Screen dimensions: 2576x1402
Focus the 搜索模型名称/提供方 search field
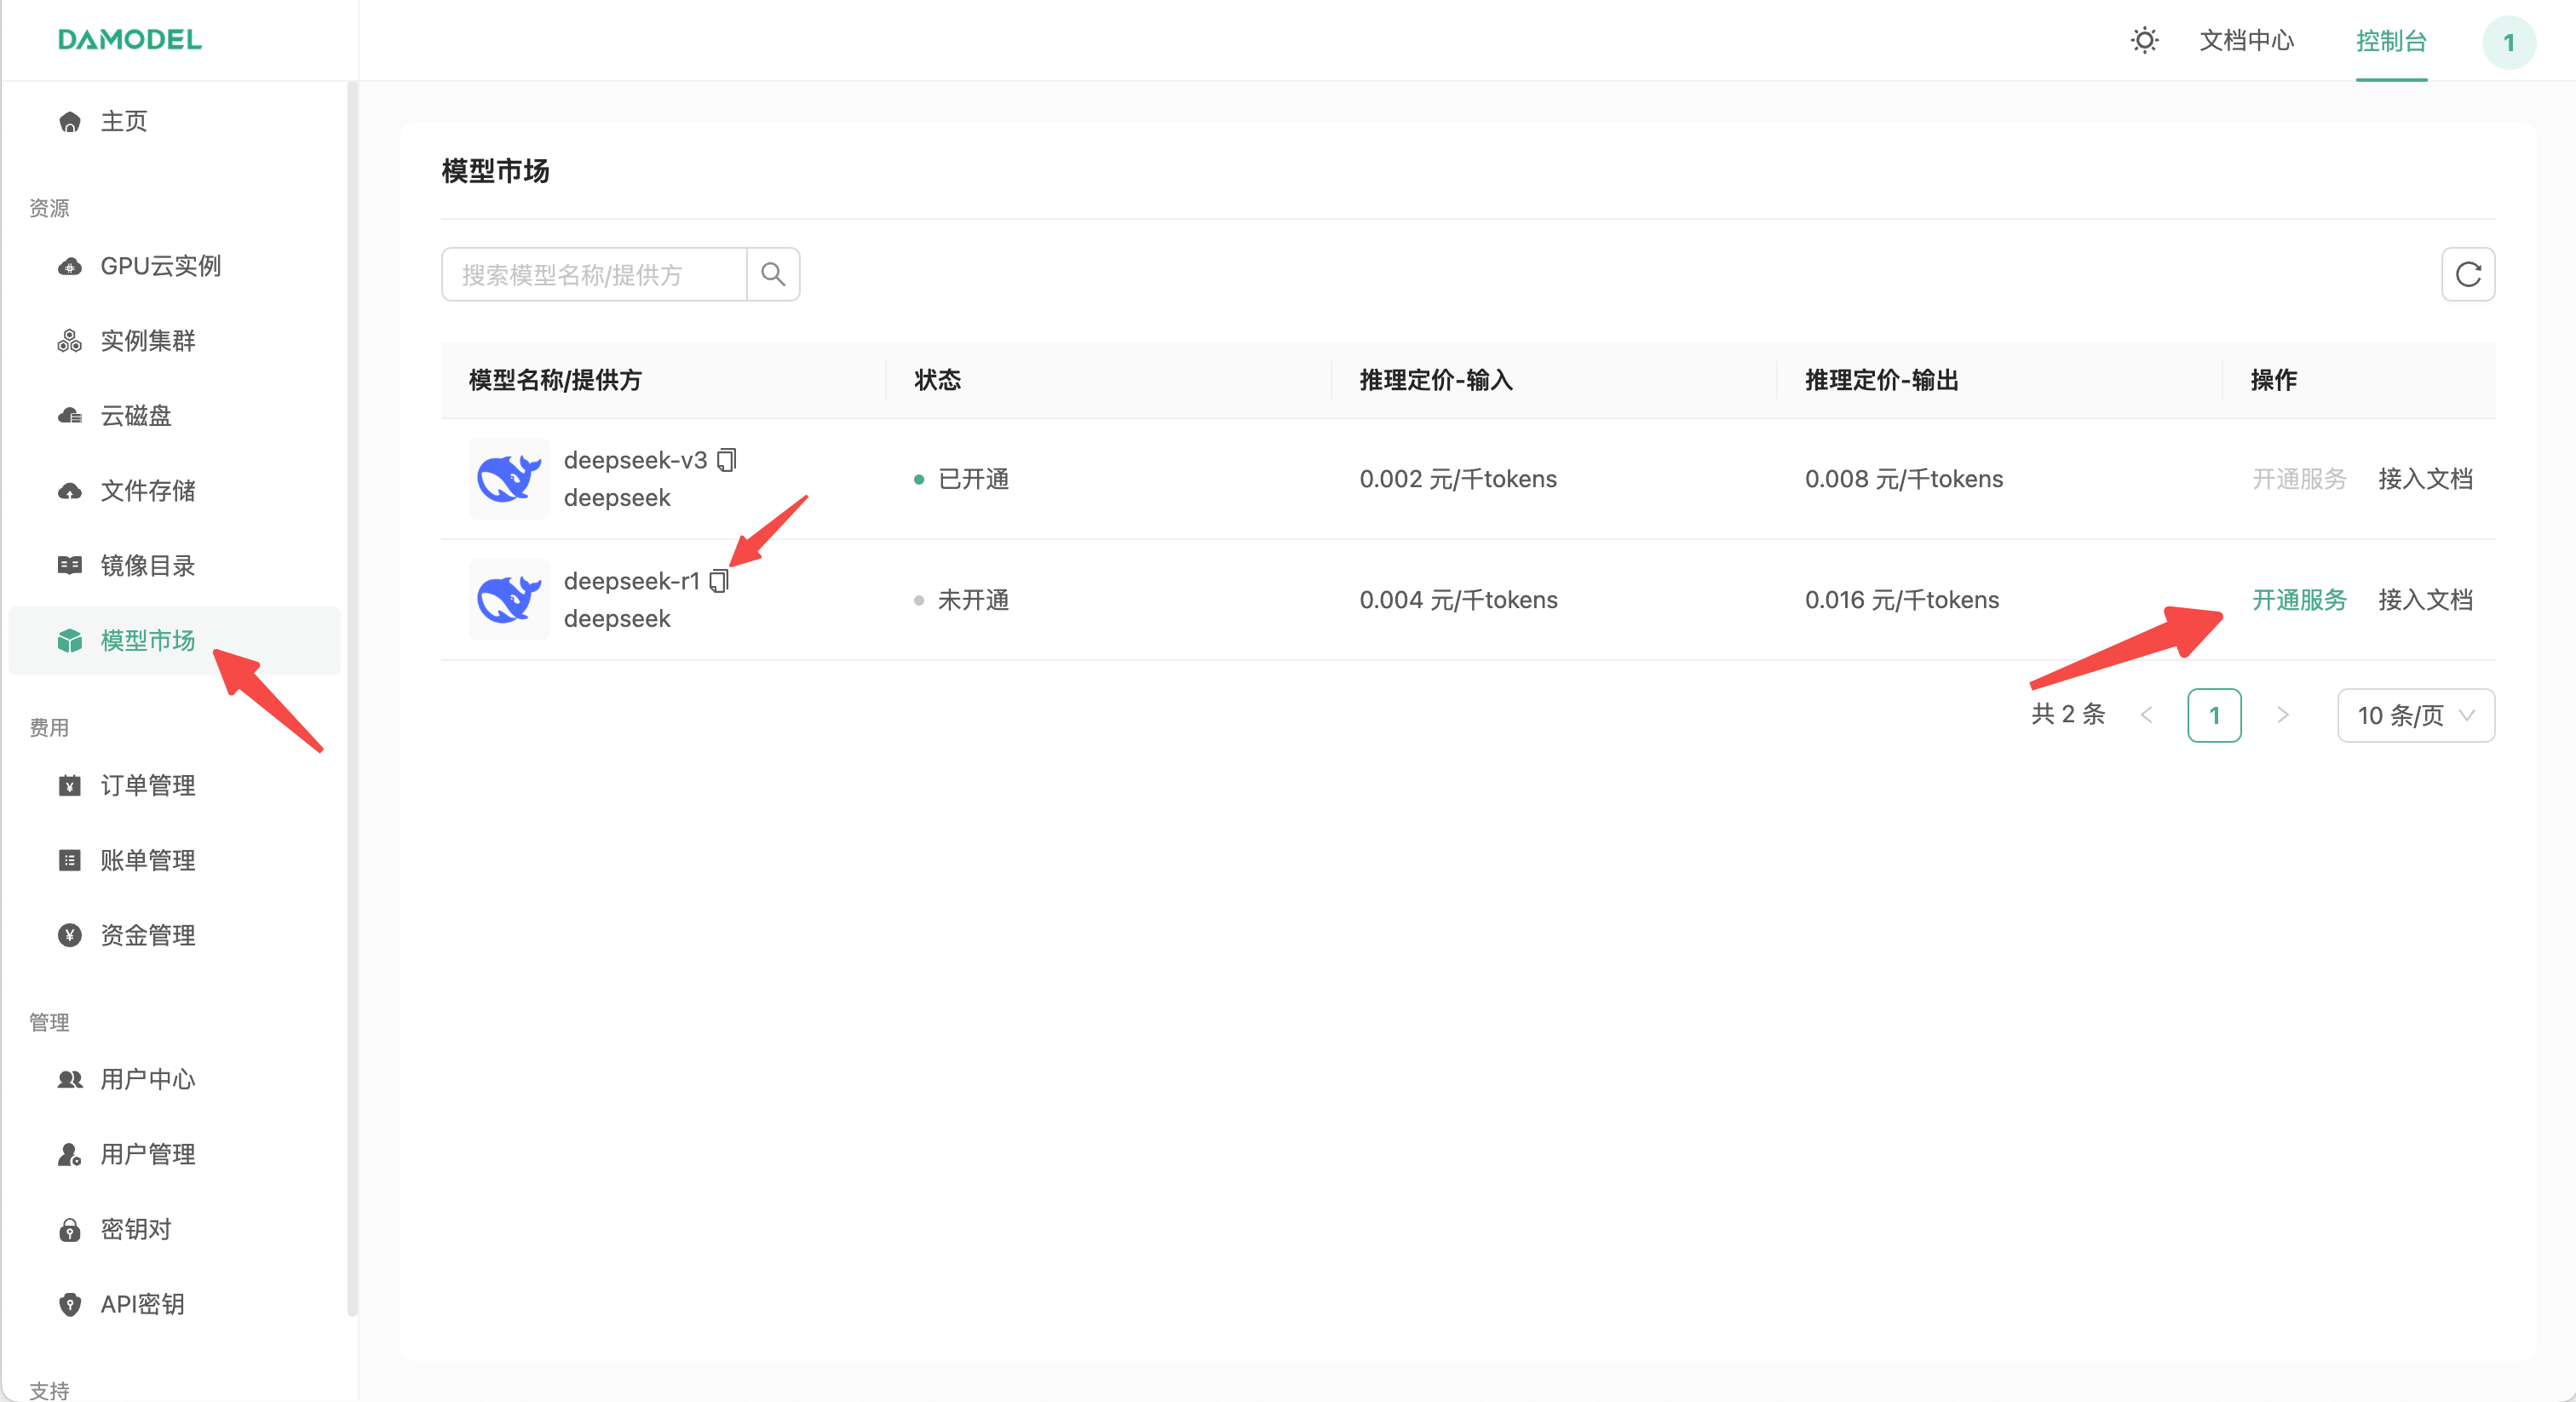point(594,275)
